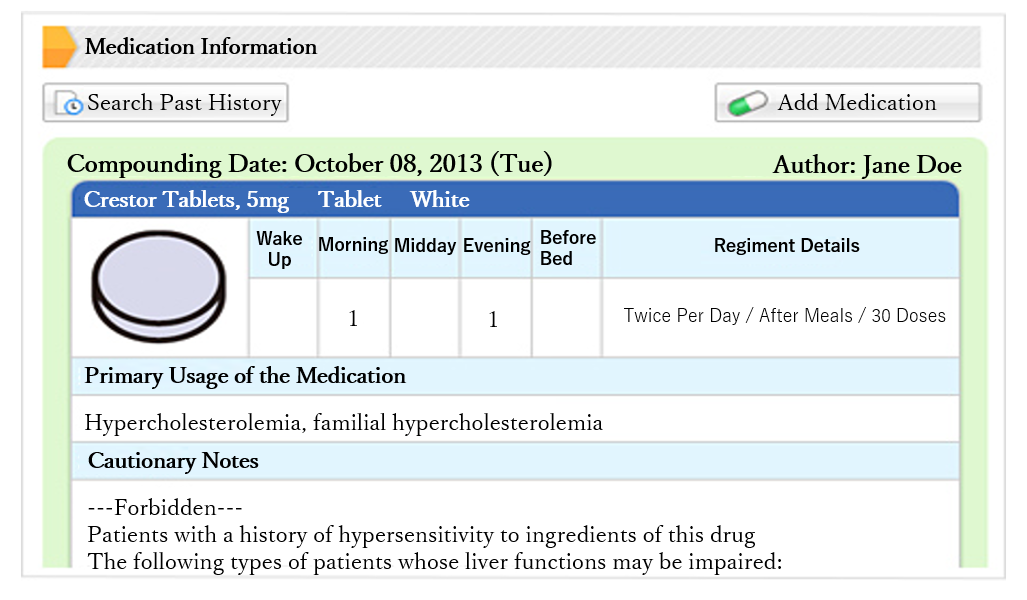
Task: Click the Search Past History button
Action: 165,102
